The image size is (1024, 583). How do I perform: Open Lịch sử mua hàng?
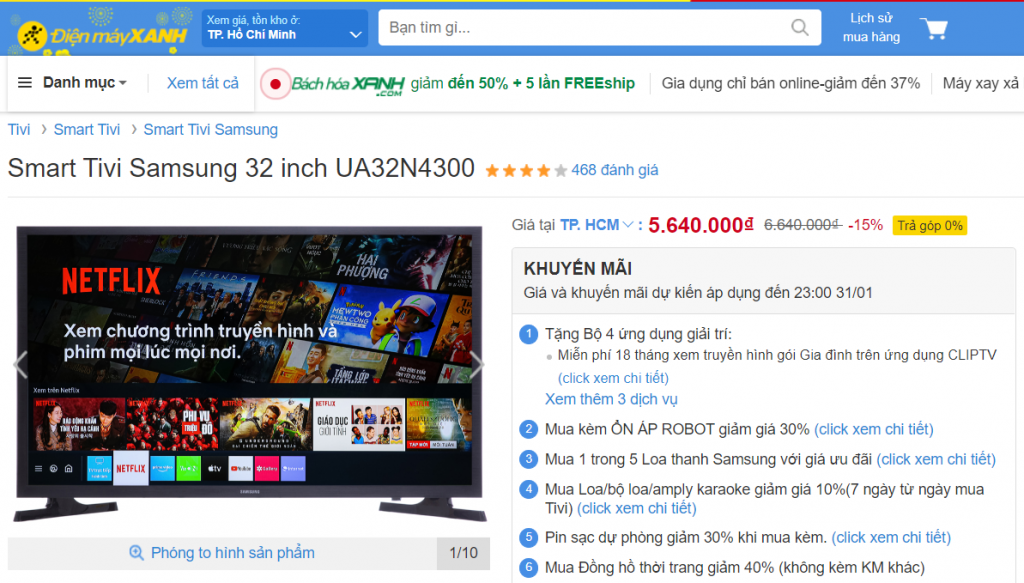(x=871, y=27)
